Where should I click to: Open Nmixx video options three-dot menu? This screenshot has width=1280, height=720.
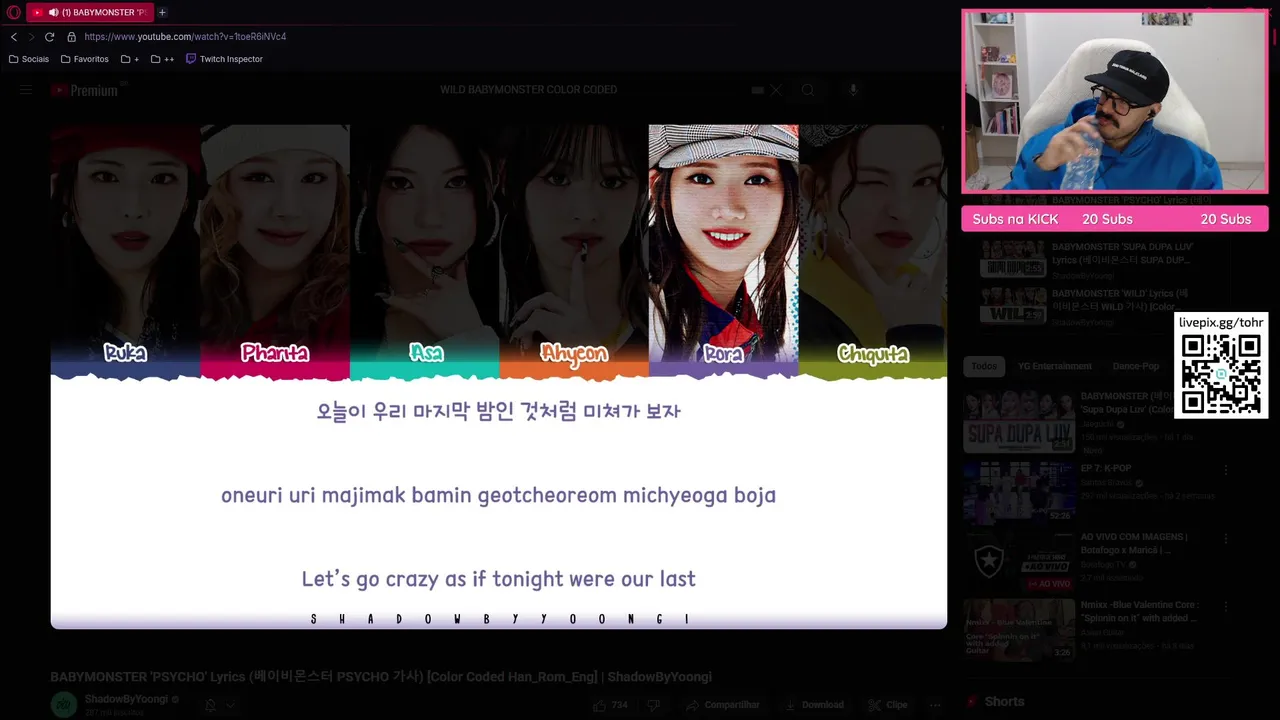coord(1226,607)
